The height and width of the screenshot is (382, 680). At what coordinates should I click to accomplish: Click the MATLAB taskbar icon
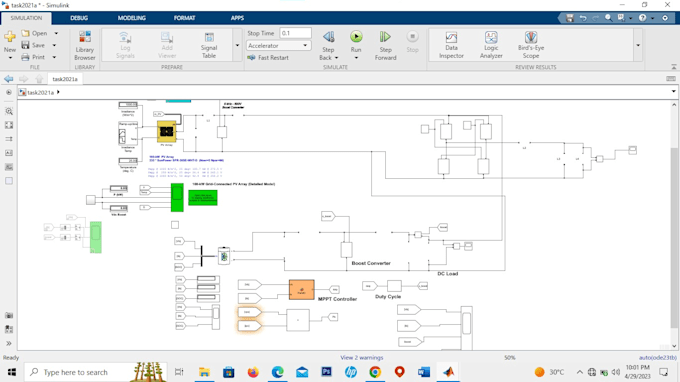(x=448, y=372)
